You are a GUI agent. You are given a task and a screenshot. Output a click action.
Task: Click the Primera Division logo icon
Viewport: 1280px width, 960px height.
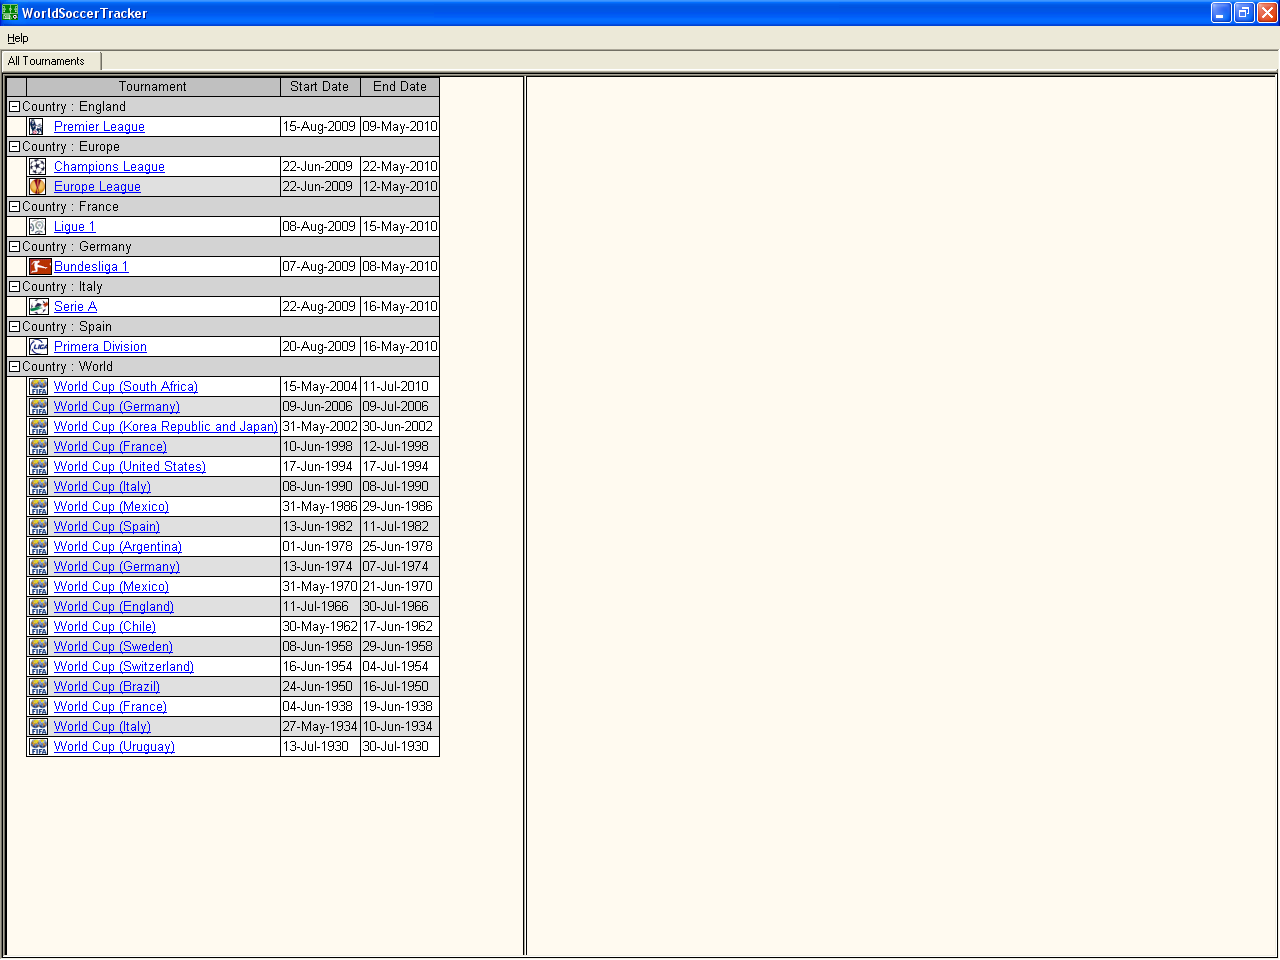tap(39, 347)
